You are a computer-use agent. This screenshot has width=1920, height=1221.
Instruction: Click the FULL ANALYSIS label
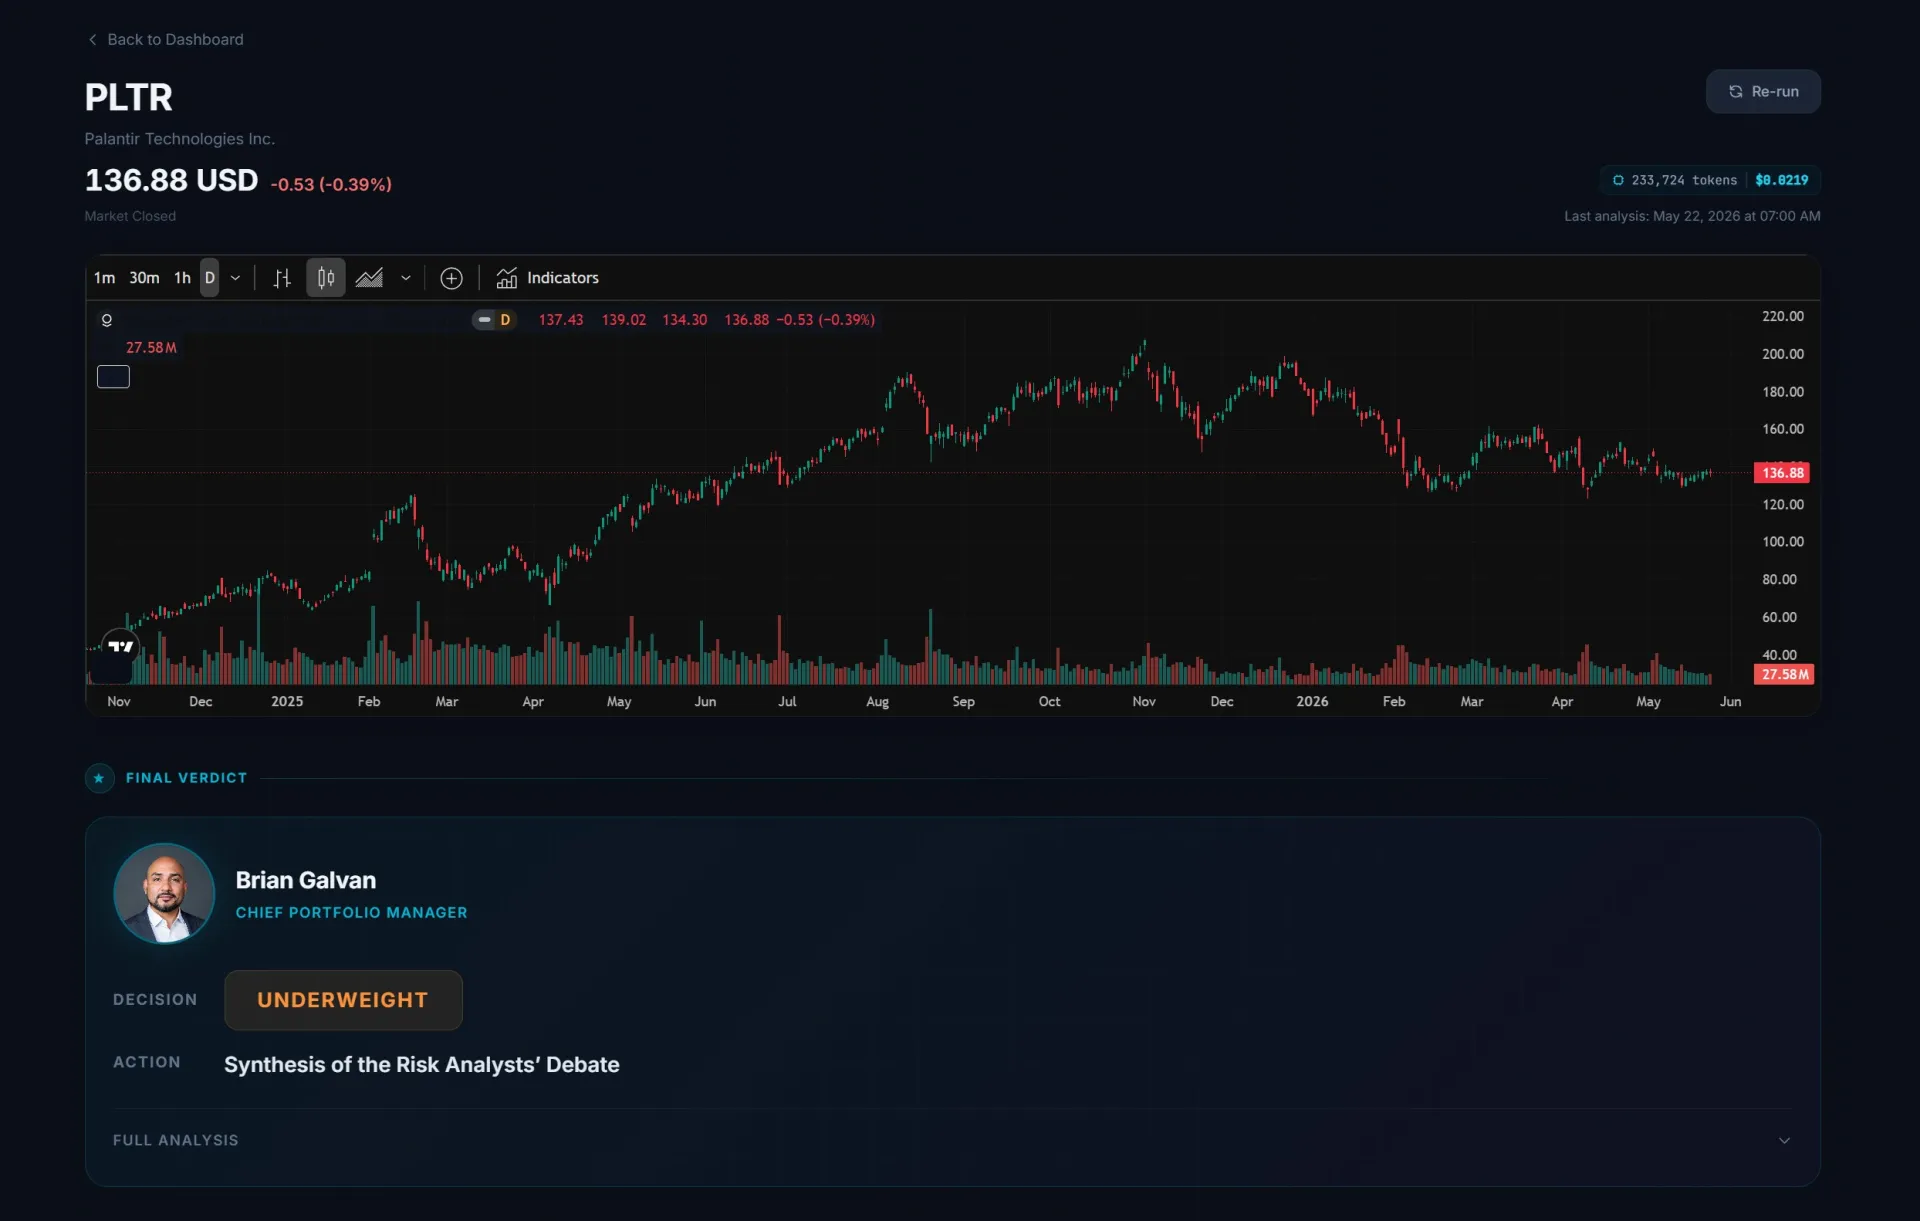[176, 1140]
